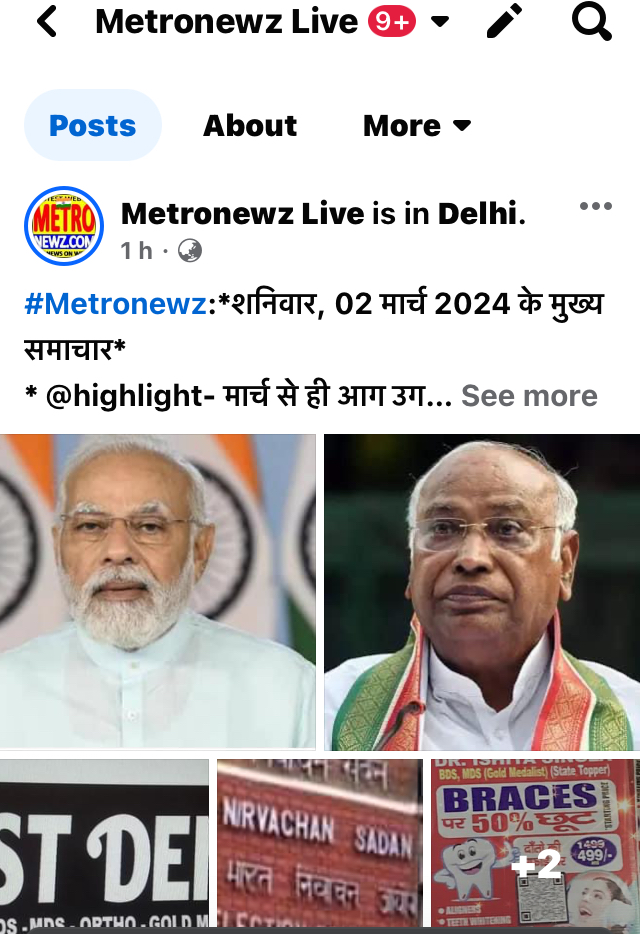The width and height of the screenshot is (640, 934).
Task: Click the public globe audience icon
Action: click(x=189, y=251)
